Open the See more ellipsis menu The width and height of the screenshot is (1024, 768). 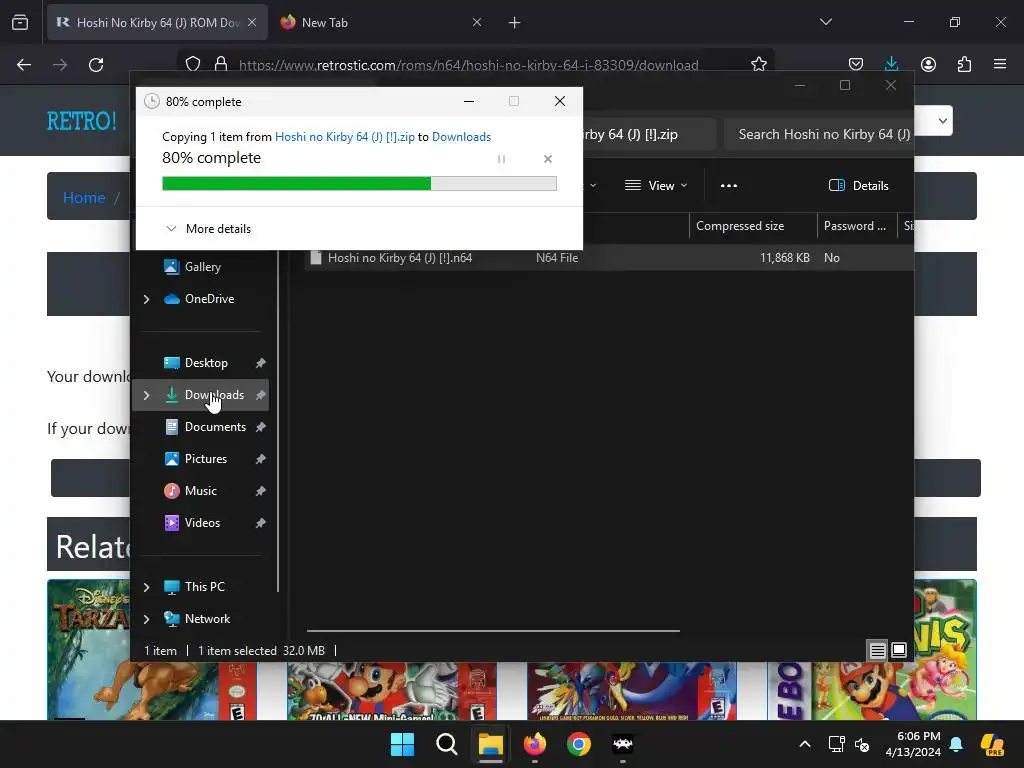[x=729, y=185]
